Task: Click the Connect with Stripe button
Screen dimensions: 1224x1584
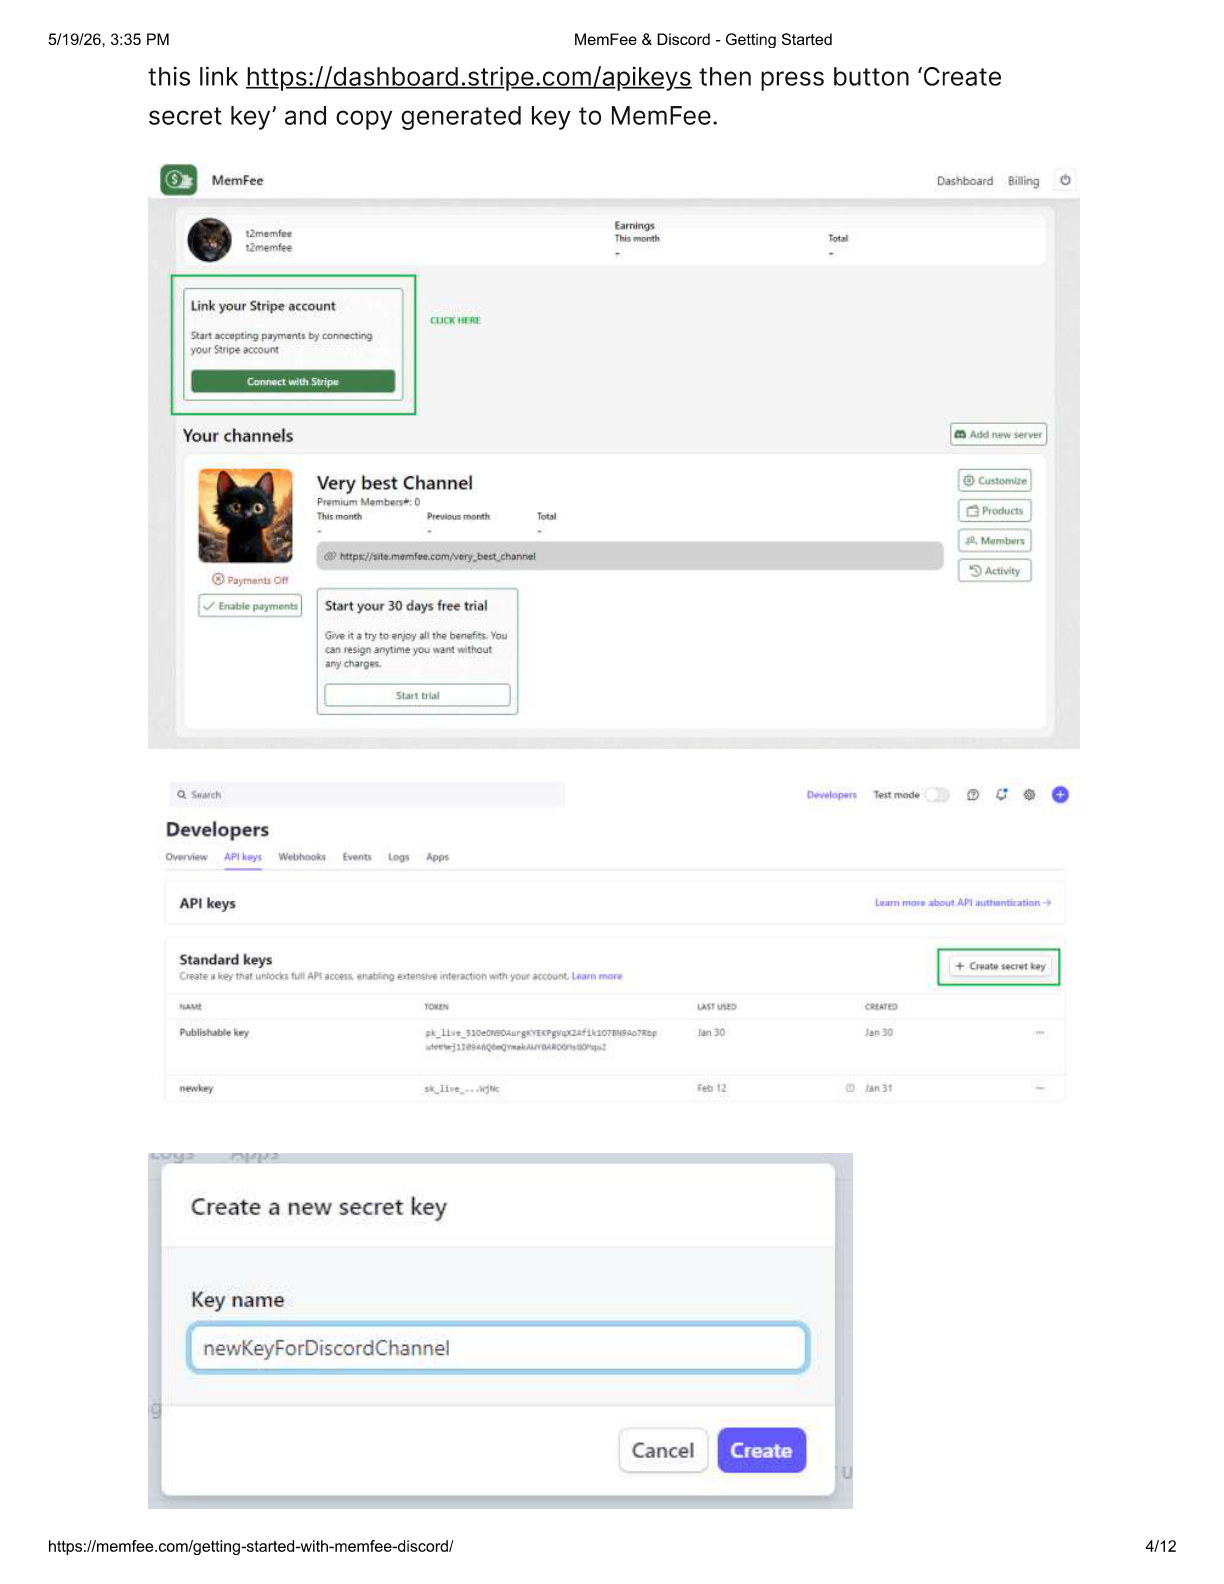Action: point(293,382)
